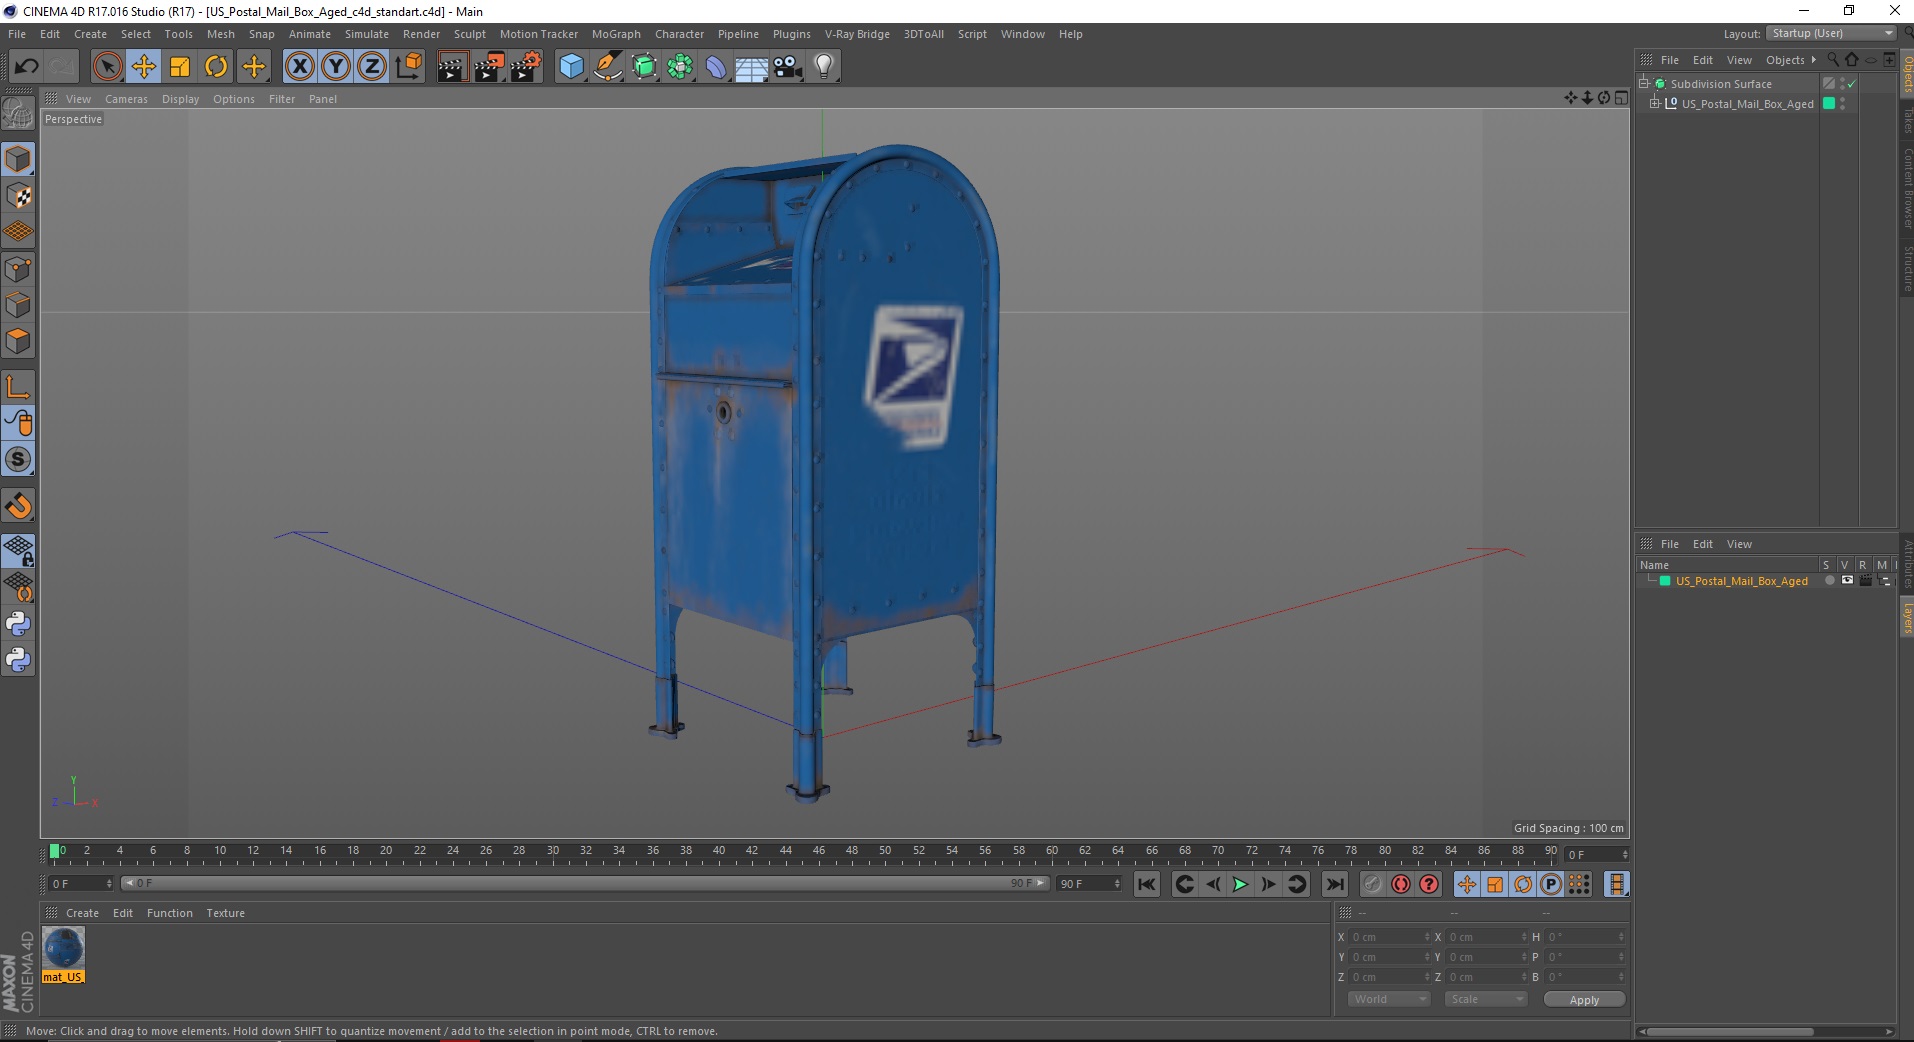
Task: Click the timeline range slider bar
Action: [584, 883]
